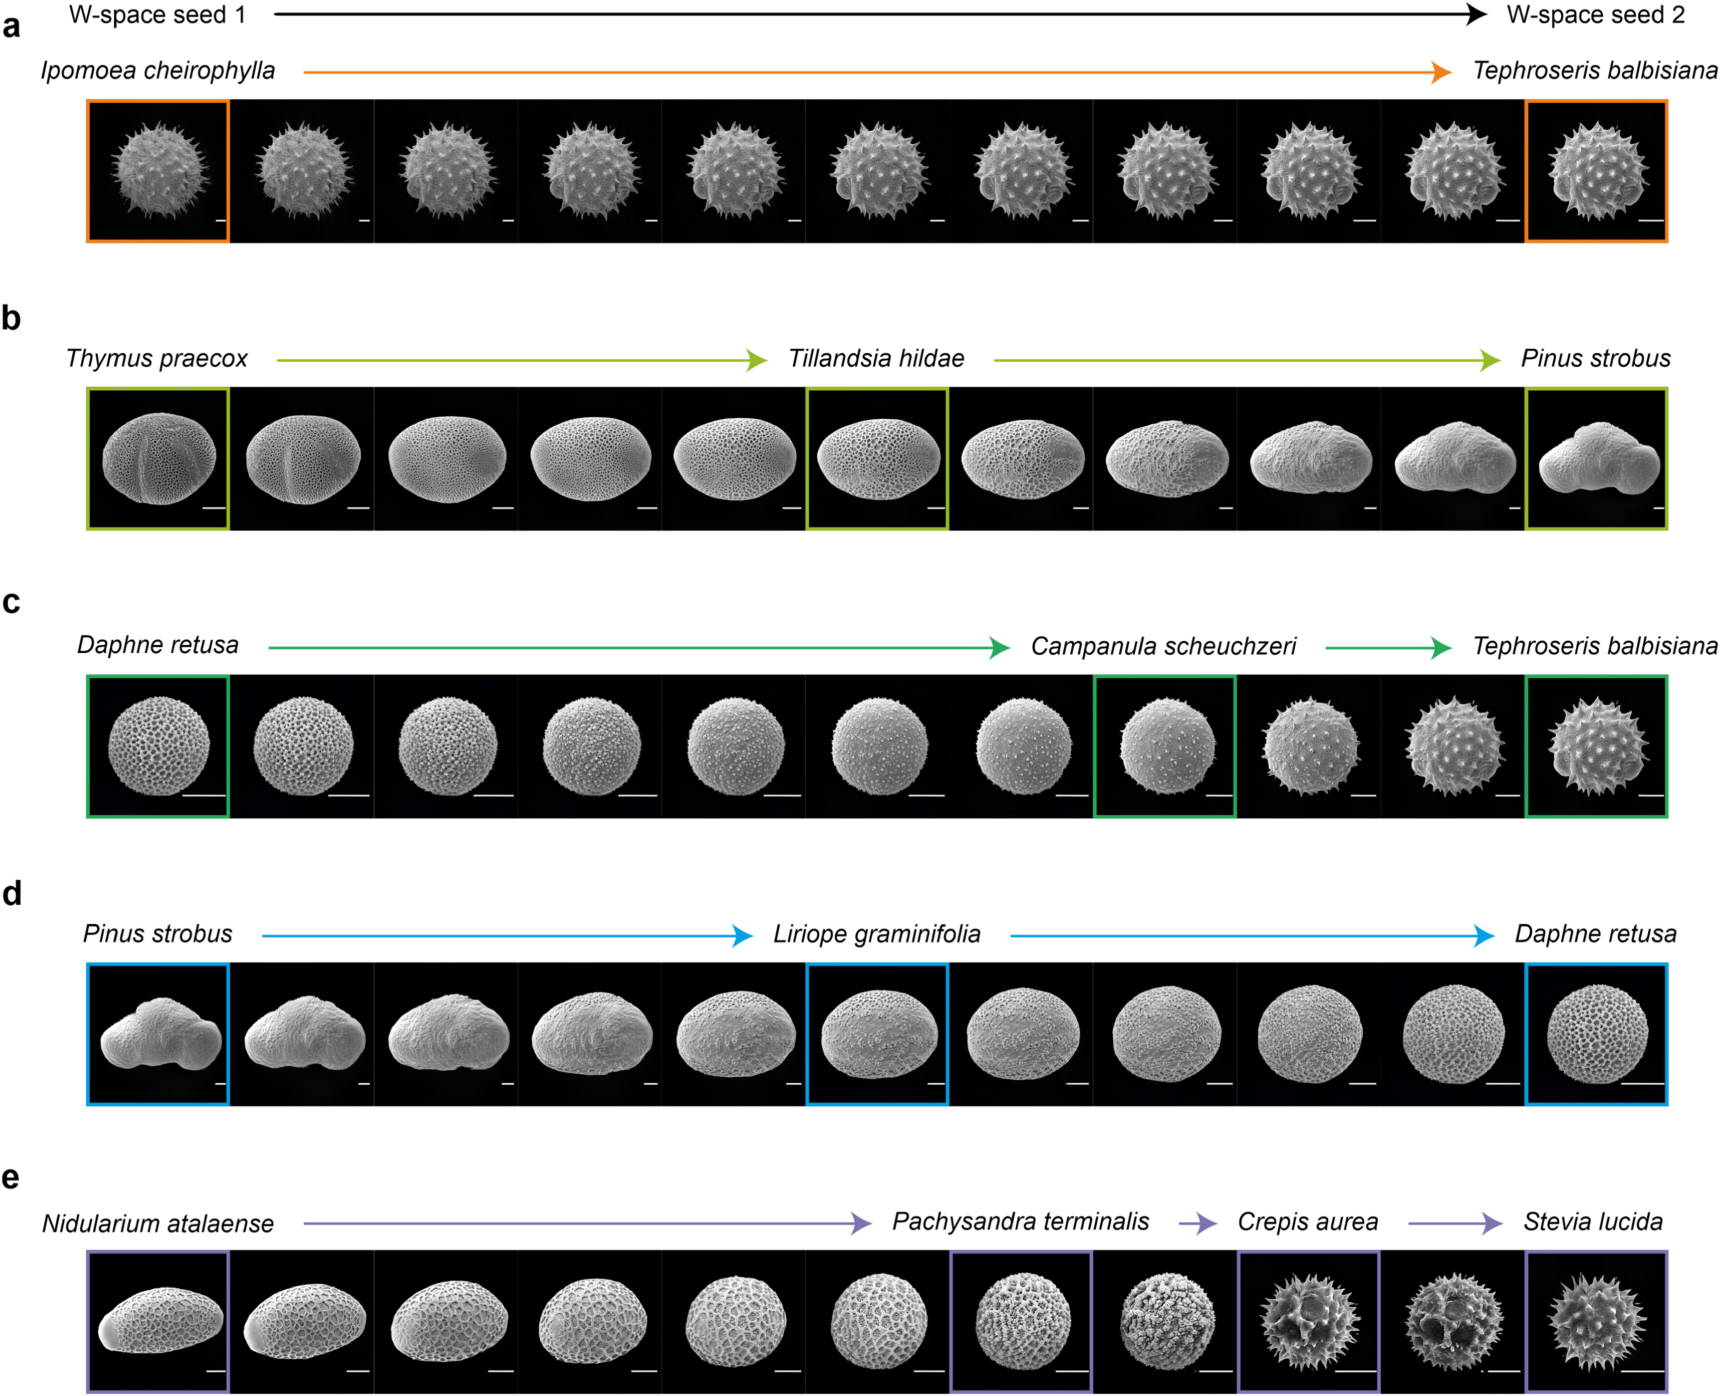
Task: Click the blue-framed Pinus strobus pollen image
Action: (x=158, y=1034)
